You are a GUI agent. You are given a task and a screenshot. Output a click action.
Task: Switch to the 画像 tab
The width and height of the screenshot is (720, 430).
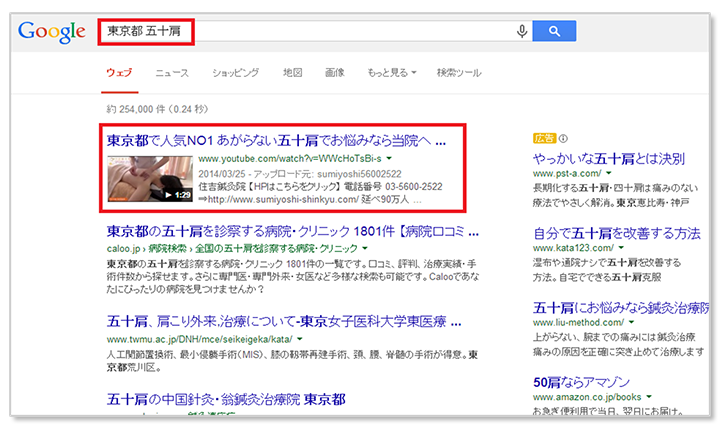(x=335, y=73)
